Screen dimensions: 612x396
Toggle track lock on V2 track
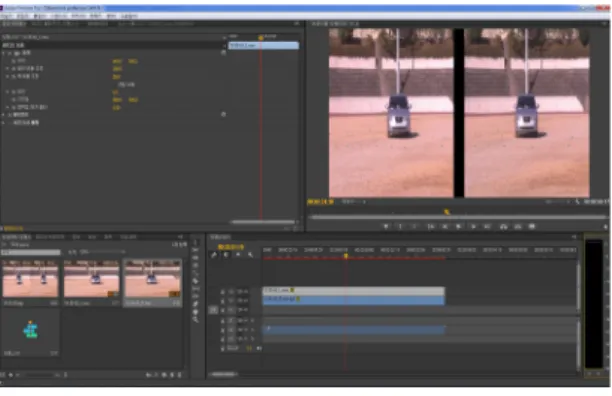pyautogui.click(x=222, y=301)
